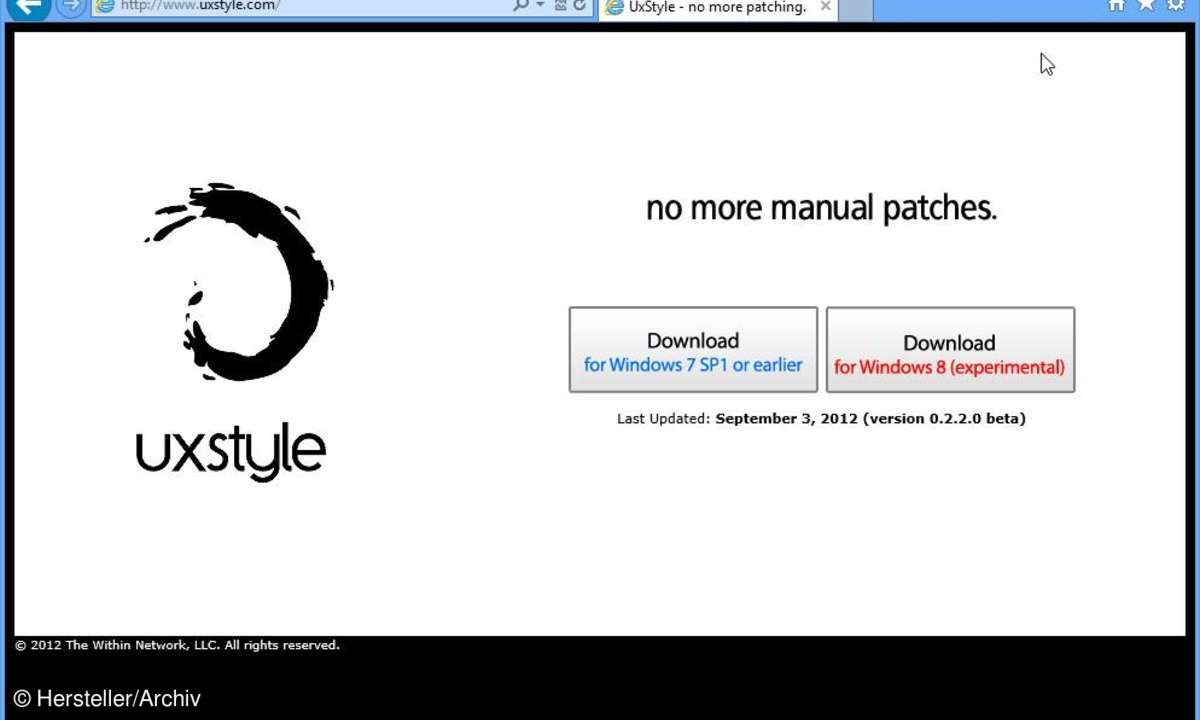Click Download for Windows 8 (experimental)
Image resolution: width=1200 pixels, height=720 pixels.
[950, 350]
